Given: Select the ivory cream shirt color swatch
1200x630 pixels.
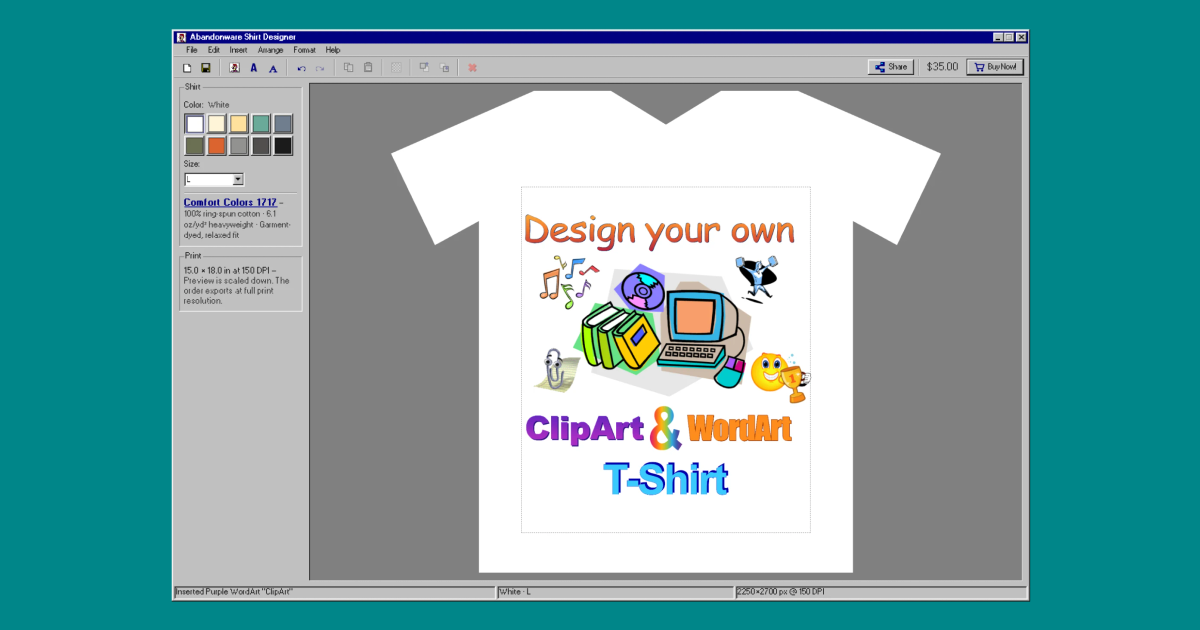Looking at the screenshot, I should (216, 124).
